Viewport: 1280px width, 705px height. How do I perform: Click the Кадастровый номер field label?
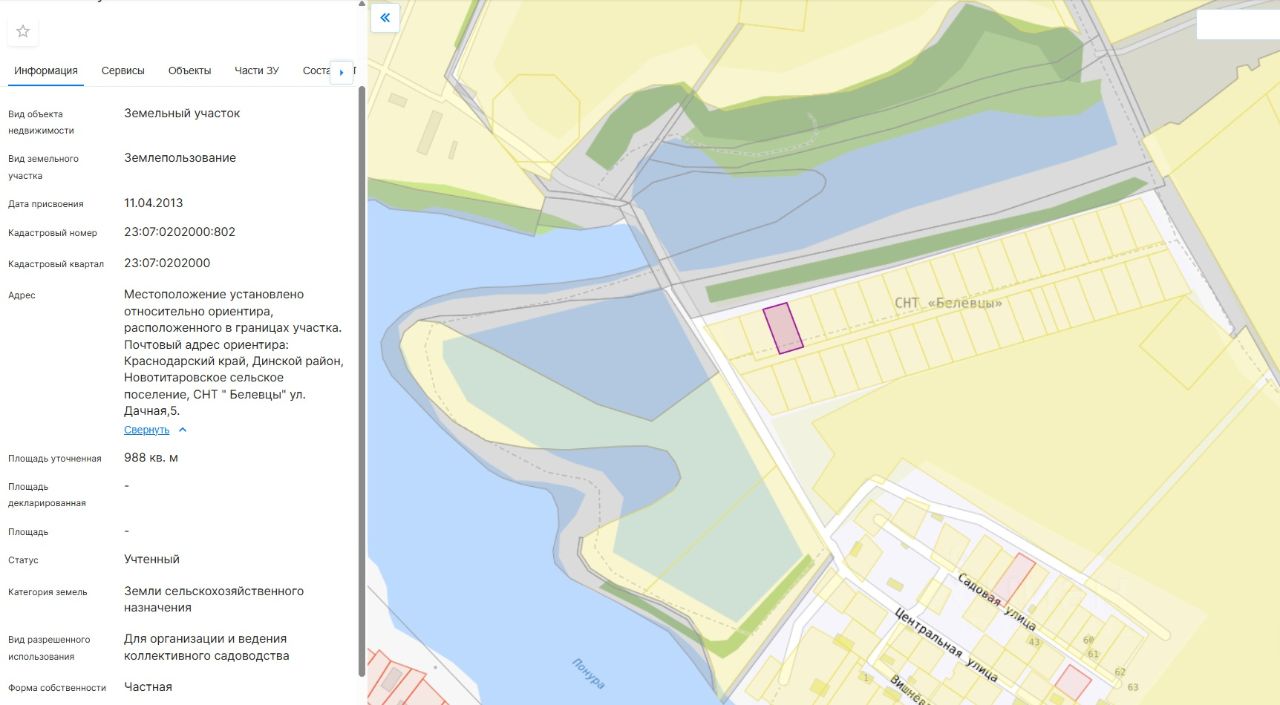pos(53,233)
